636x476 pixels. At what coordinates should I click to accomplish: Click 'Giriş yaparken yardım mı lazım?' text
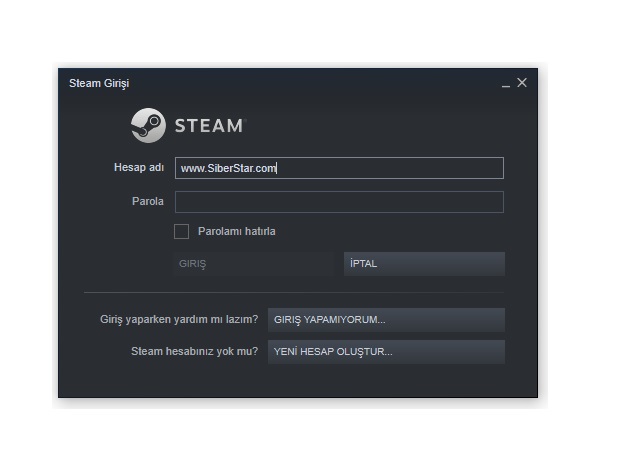coord(179,319)
